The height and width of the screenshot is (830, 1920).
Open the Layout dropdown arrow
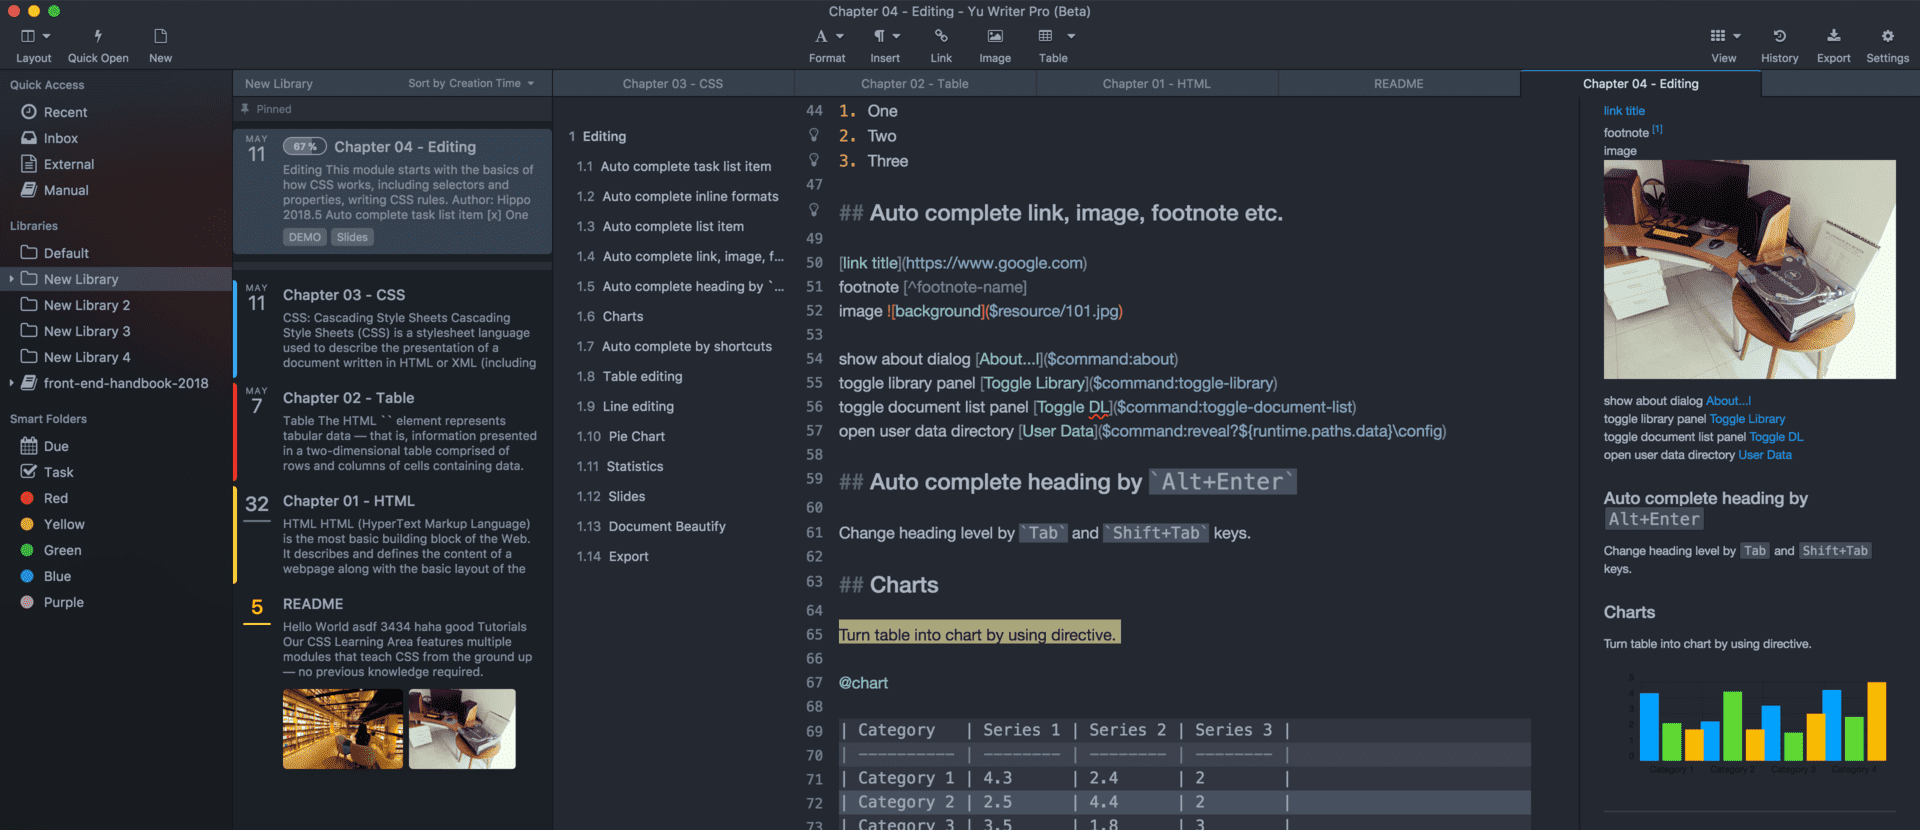(x=46, y=36)
